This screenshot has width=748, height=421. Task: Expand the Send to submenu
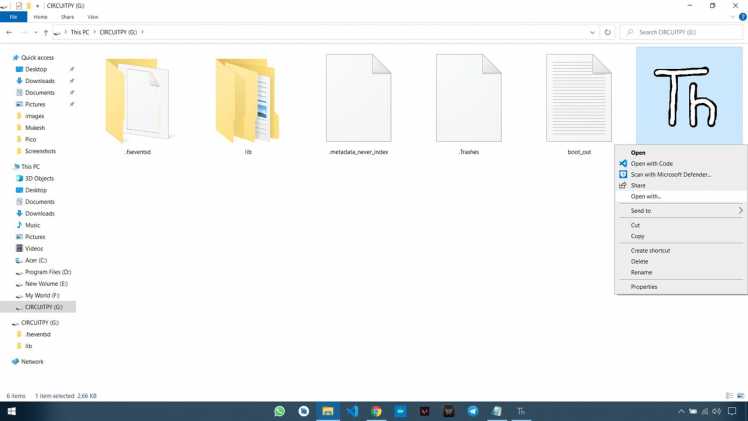pyautogui.click(x=740, y=210)
